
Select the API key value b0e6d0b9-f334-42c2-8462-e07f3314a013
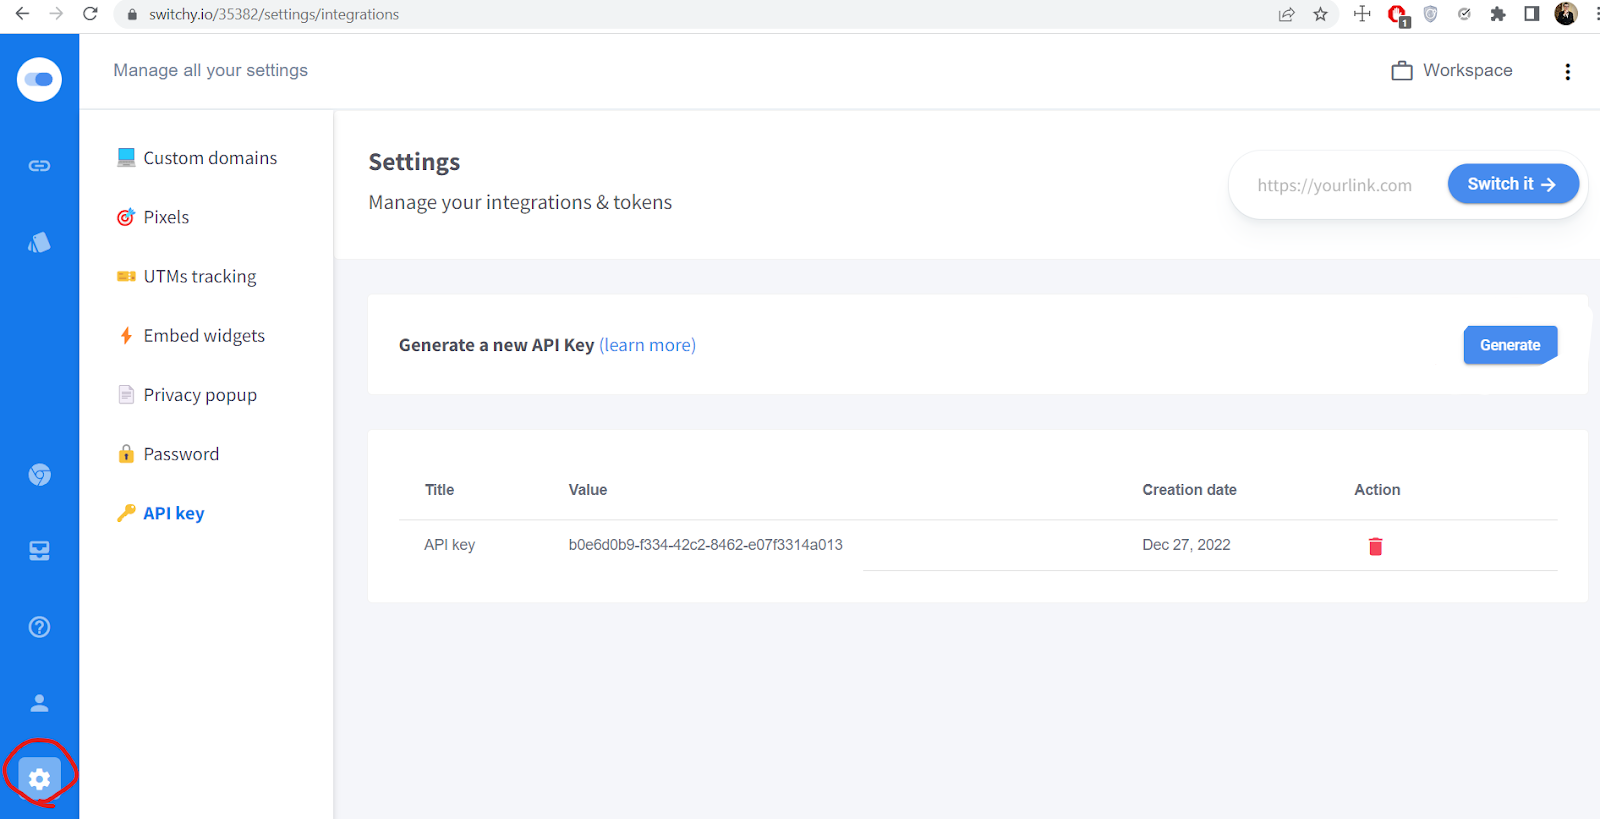coord(705,545)
